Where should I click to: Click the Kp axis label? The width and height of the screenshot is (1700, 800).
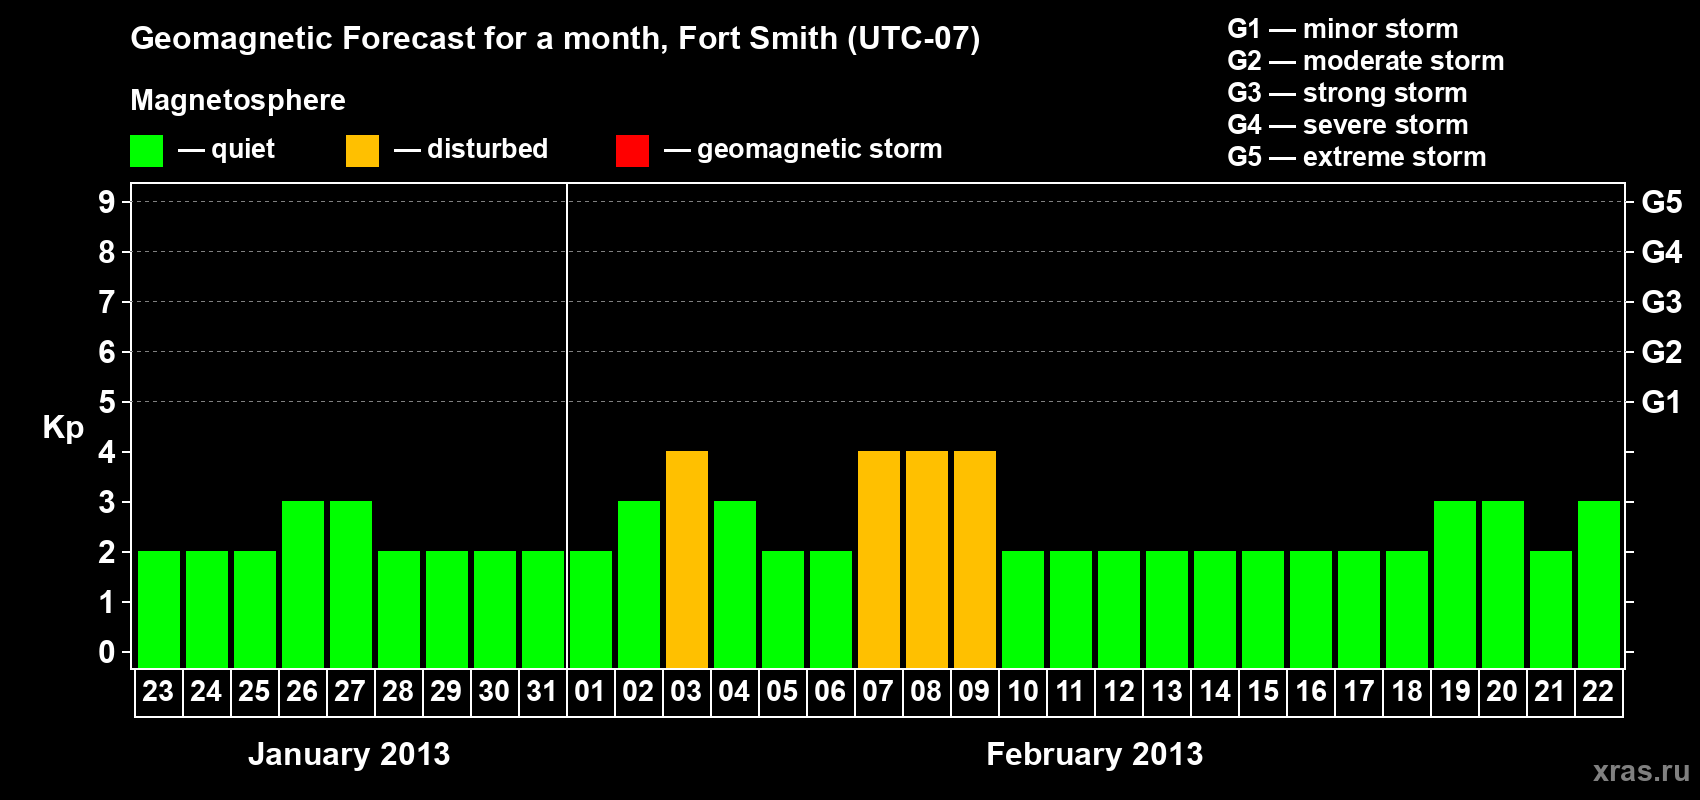click(x=63, y=428)
